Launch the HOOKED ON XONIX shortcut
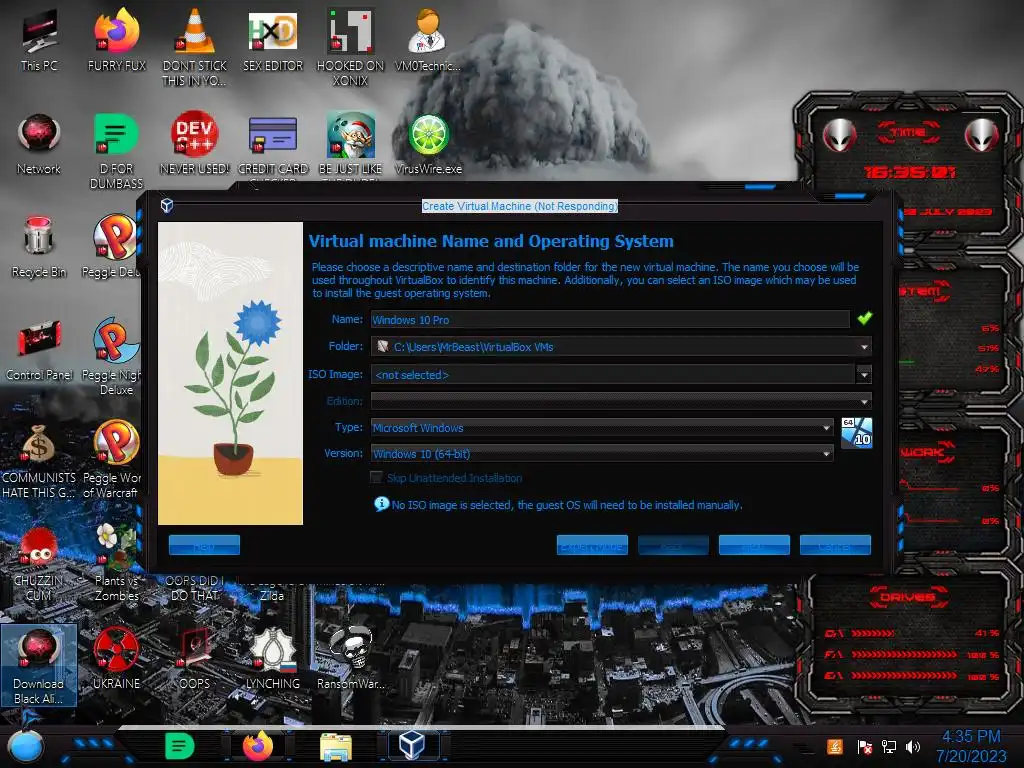Screen dimensions: 1024x768 pyautogui.click(x=351, y=46)
